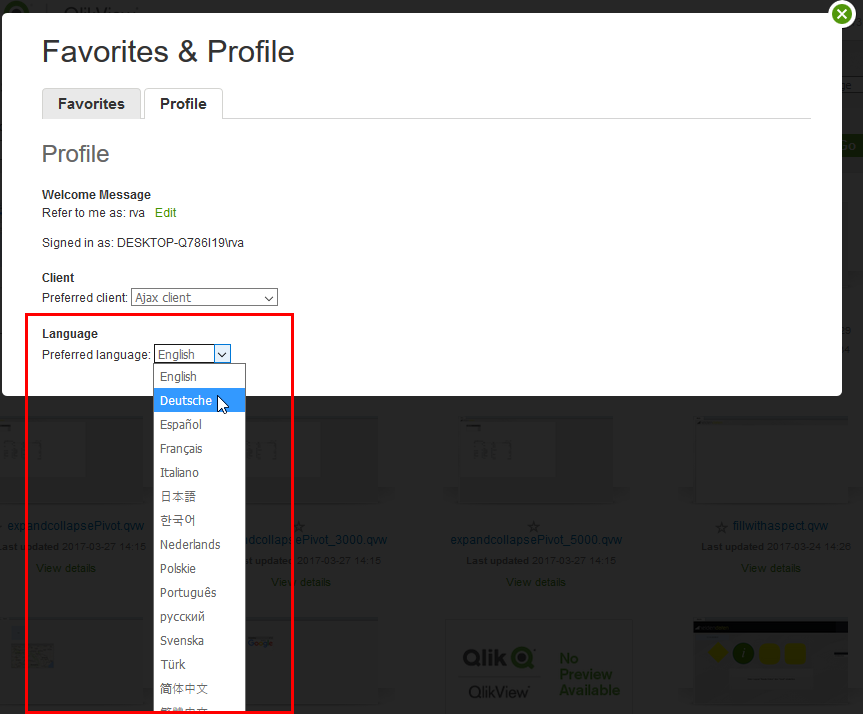863x714 pixels.
Task: Choose Türk from the language list
Action: (199, 664)
